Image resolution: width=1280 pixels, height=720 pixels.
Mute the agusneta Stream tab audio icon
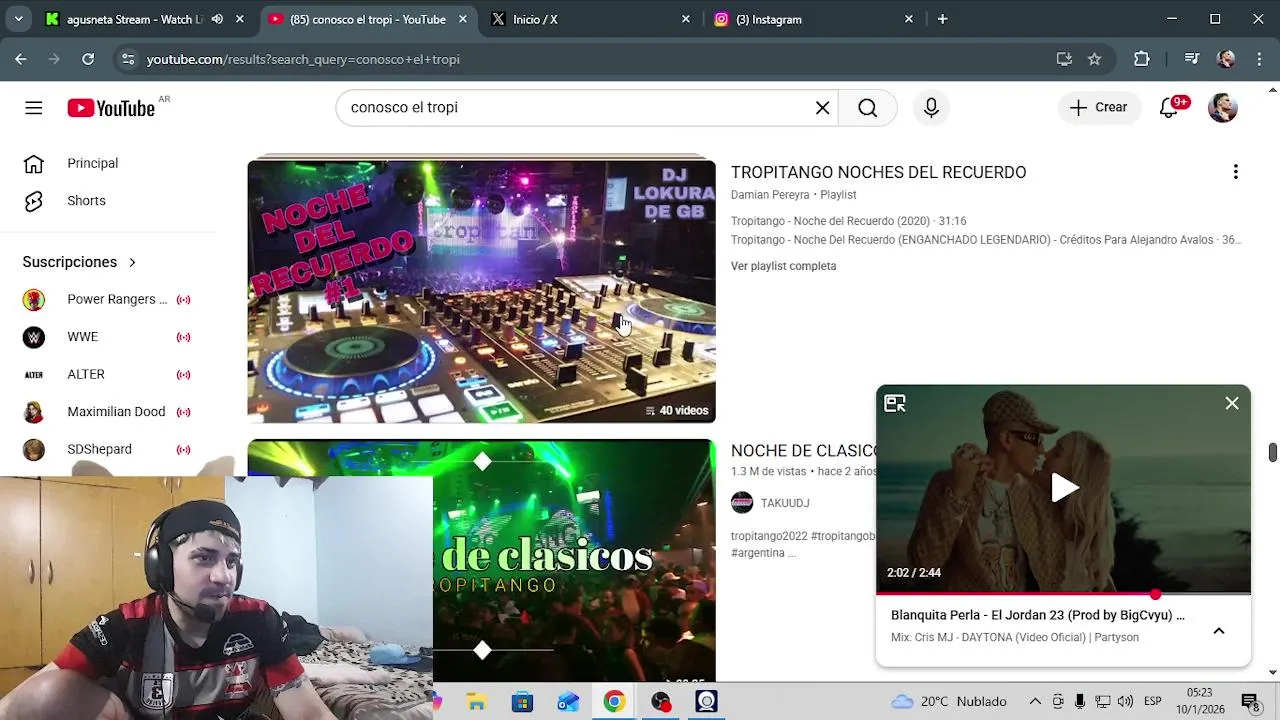point(217,19)
